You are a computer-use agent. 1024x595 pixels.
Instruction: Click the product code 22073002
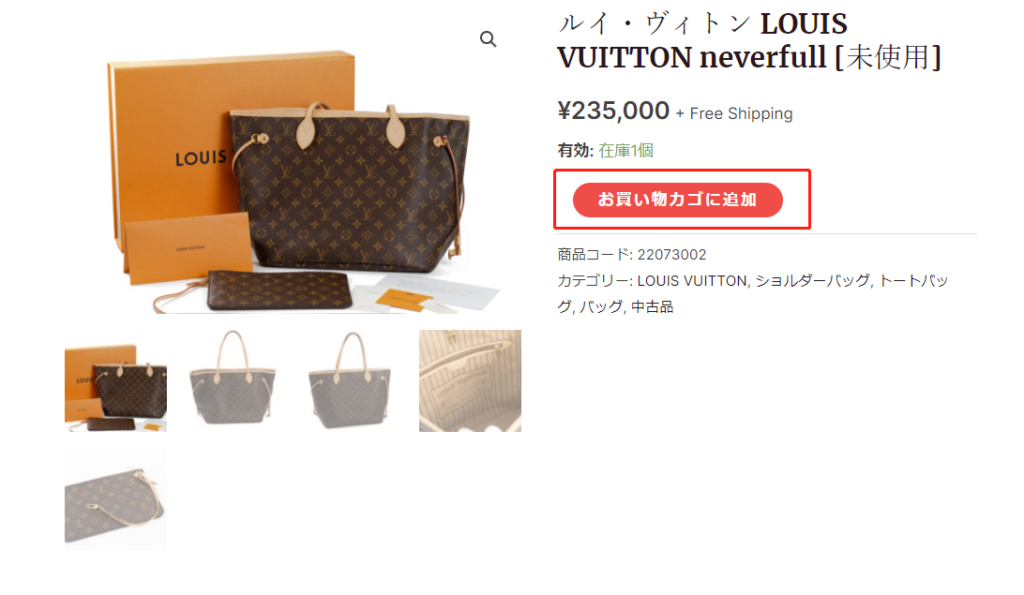(671, 255)
